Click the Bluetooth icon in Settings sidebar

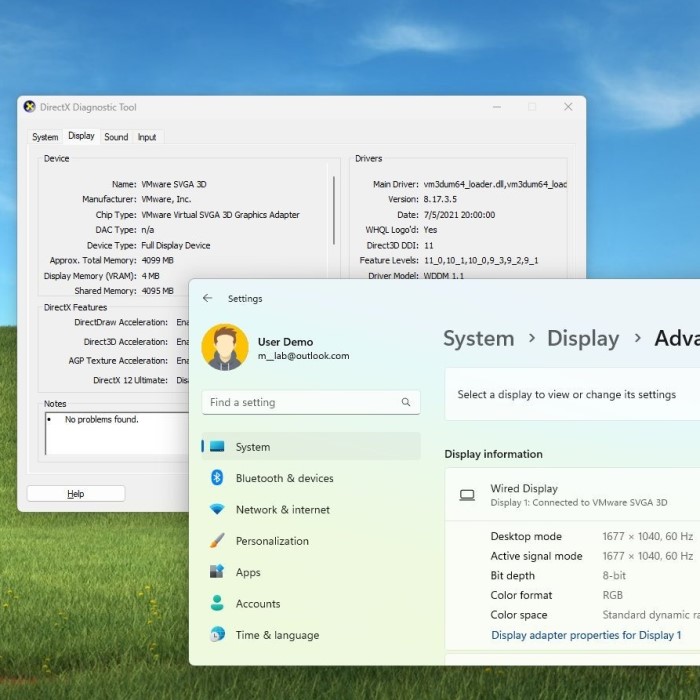(x=217, y=478)
